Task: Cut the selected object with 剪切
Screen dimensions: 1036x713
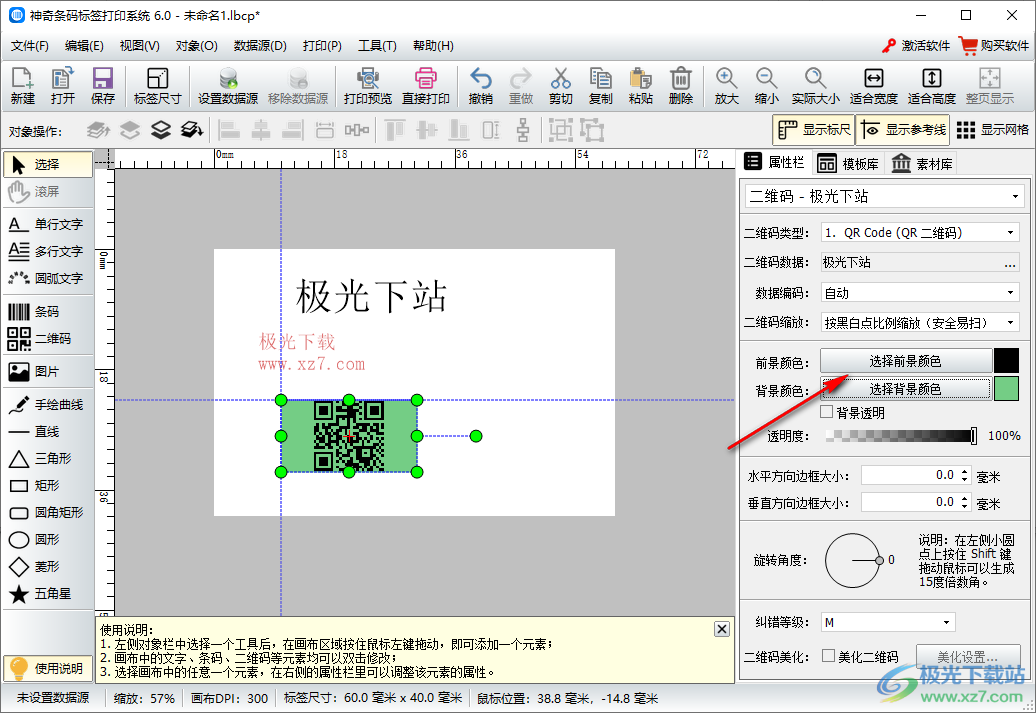Action: click(560, 86)
